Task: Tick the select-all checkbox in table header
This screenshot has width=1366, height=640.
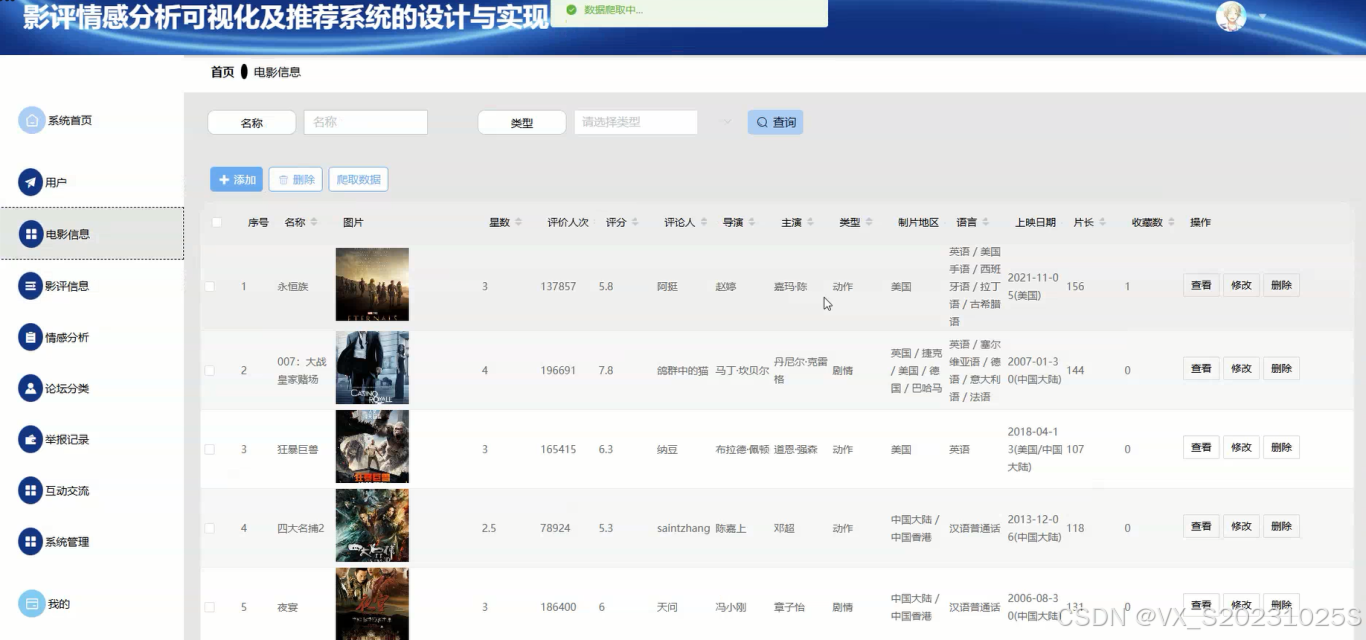Action: [217, 222]
